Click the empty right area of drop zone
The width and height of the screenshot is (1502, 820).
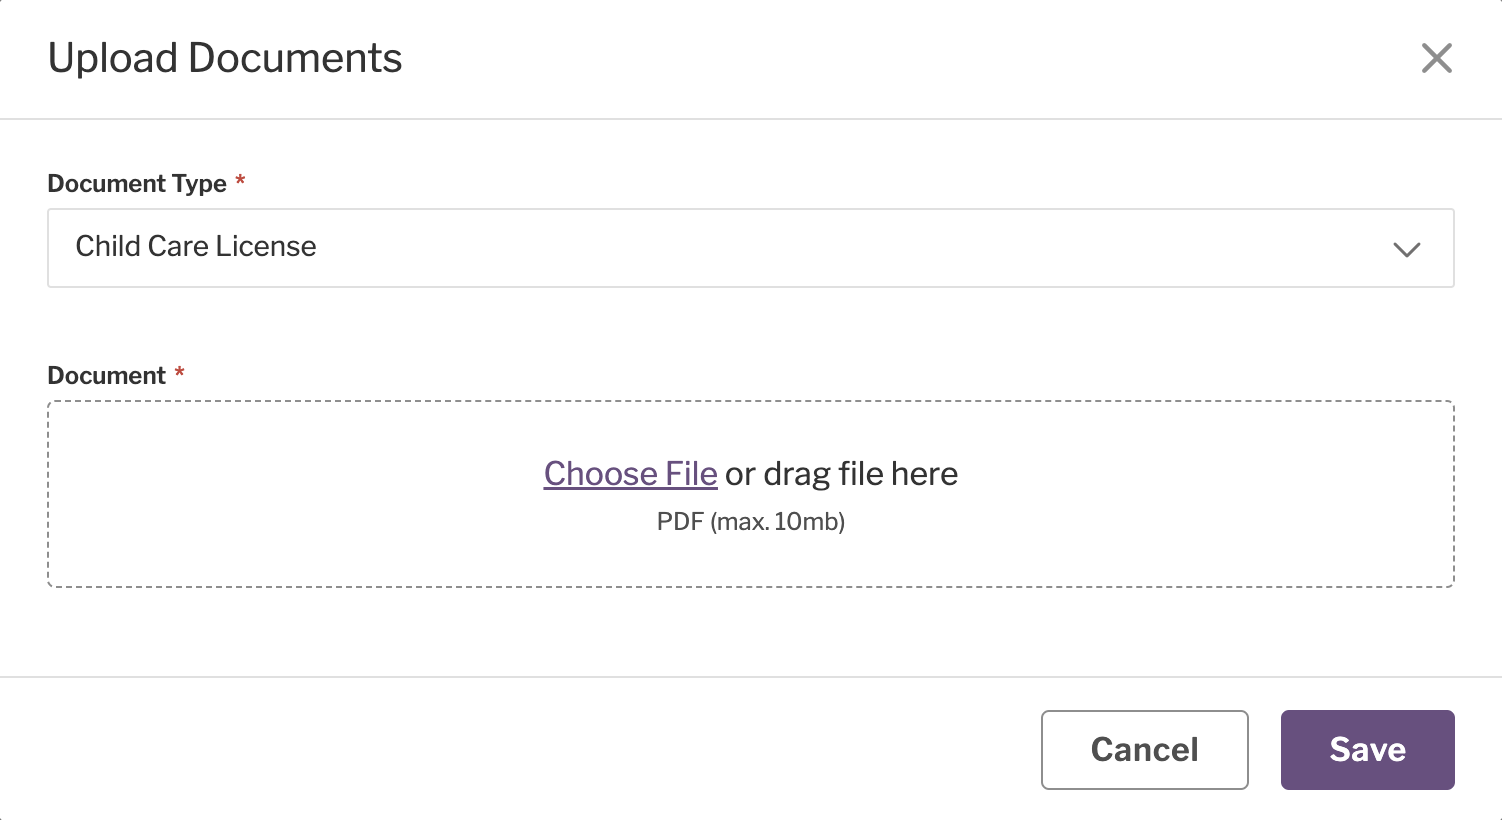point(1250,494)
